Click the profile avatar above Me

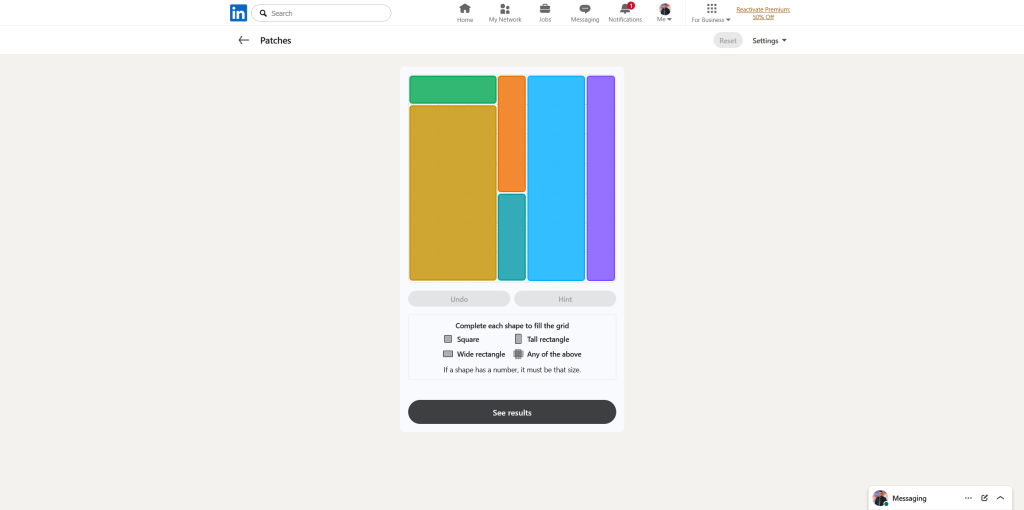coord(665,9)
